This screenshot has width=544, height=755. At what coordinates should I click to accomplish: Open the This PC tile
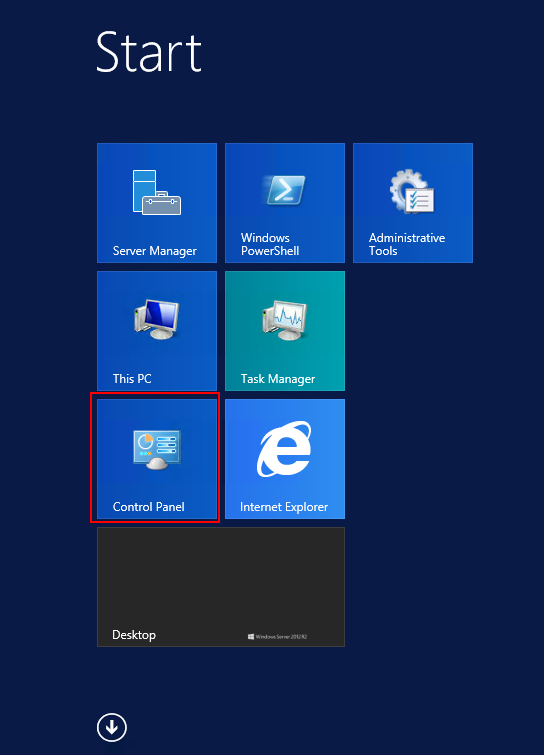157,331
